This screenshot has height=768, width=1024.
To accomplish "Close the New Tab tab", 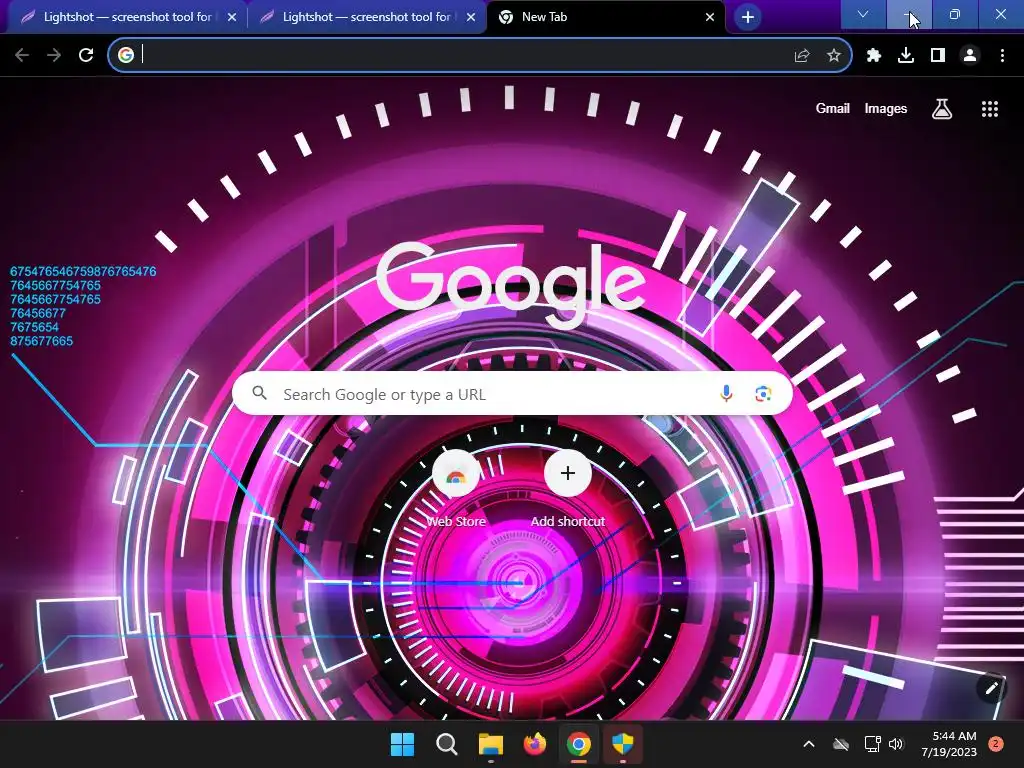I will [710, 17].
